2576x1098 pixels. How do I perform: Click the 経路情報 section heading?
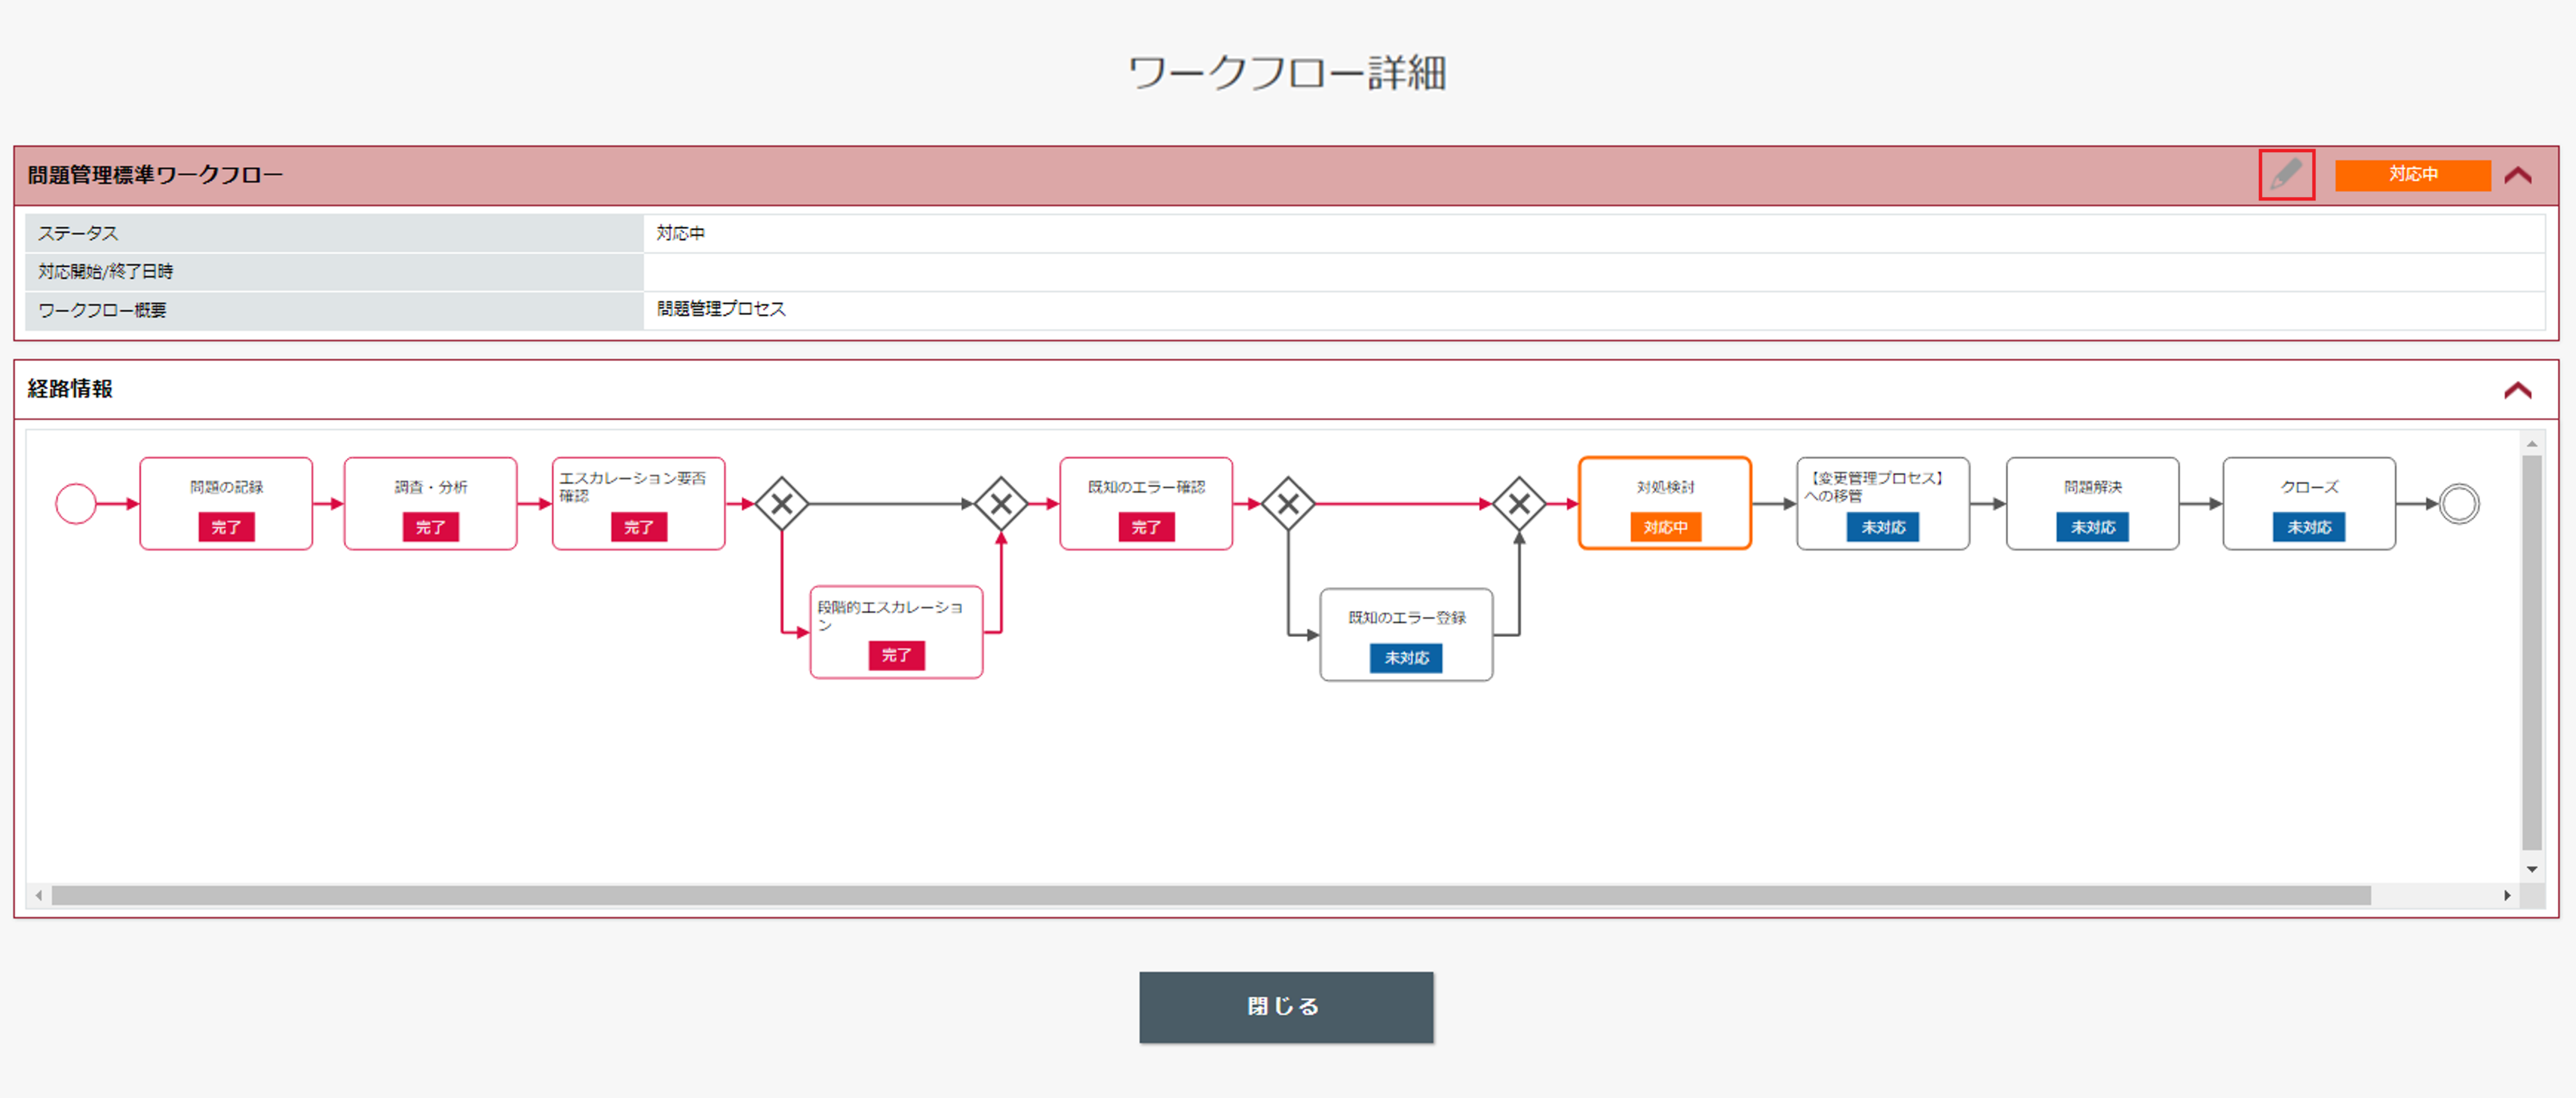coord(70,389)
